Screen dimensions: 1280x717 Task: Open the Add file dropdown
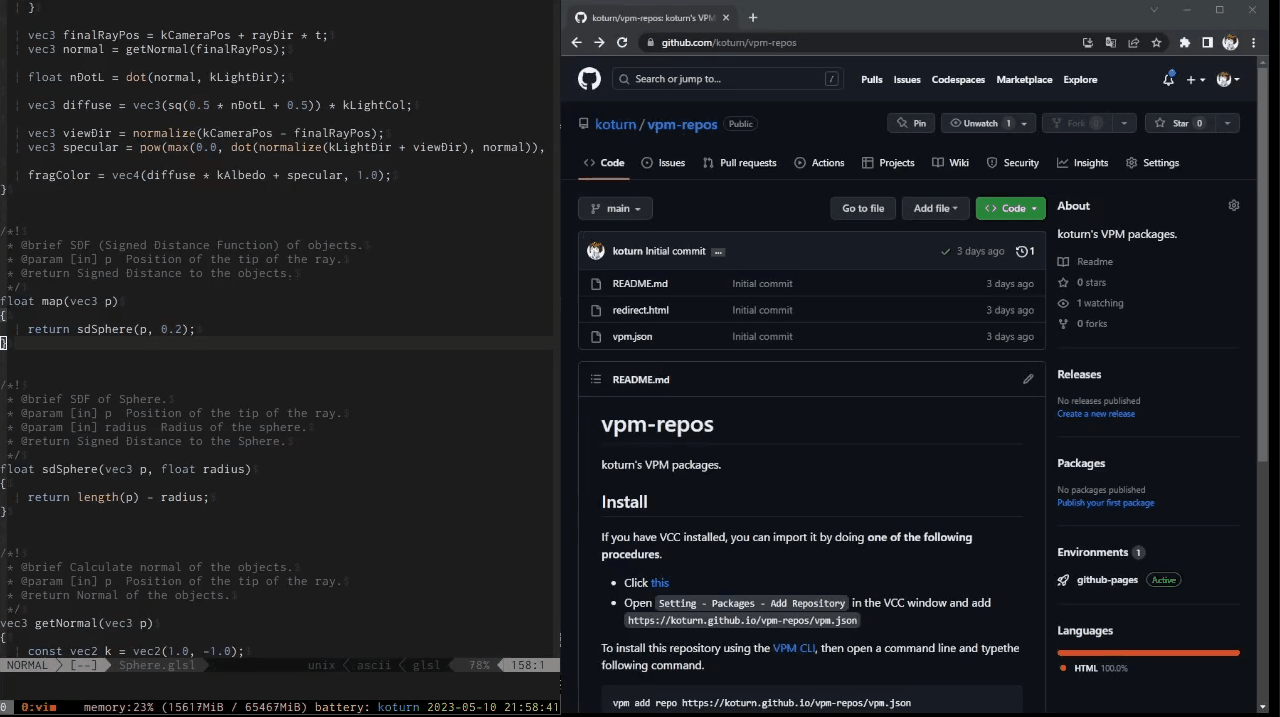(936, 208)
